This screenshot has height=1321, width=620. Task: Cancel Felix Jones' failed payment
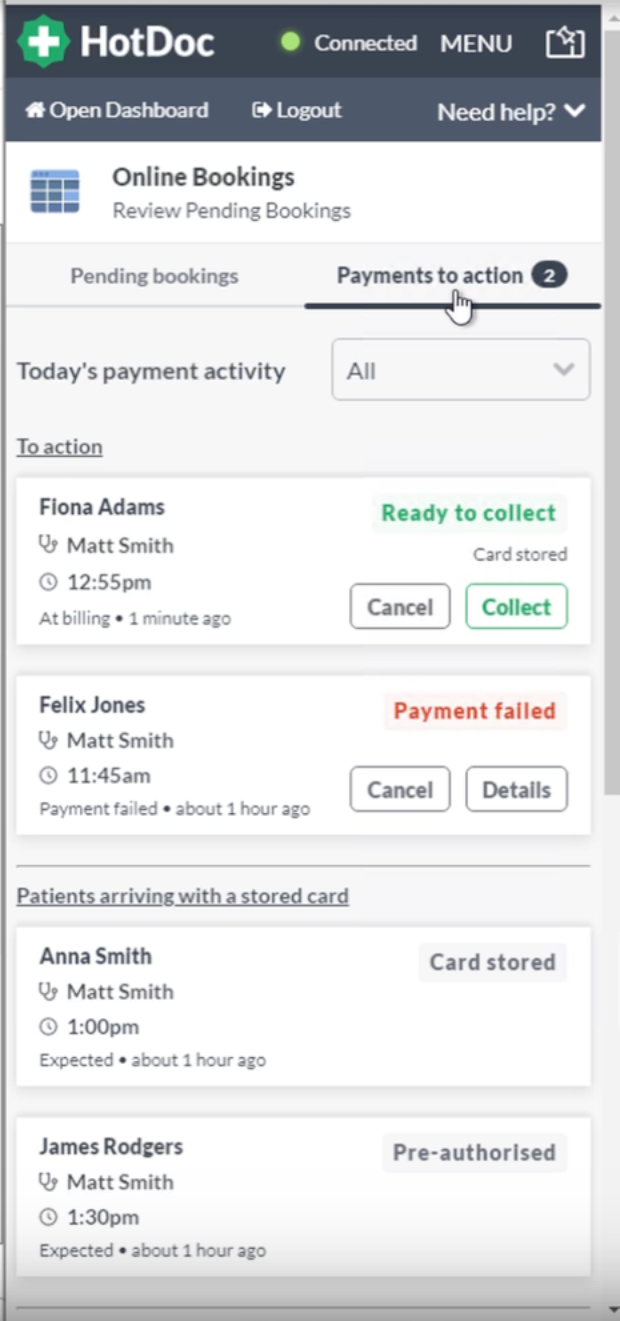tap(399, 790)
